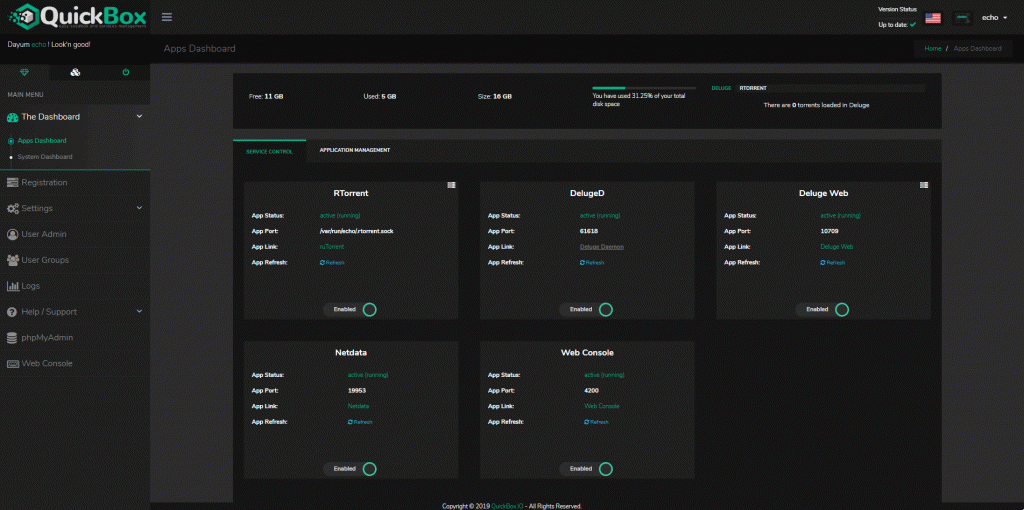The height and width of the screenshot is (510, 1024).
Task: Click the Web Console keyboard icon in sidebar
Action: coord(13,364)
